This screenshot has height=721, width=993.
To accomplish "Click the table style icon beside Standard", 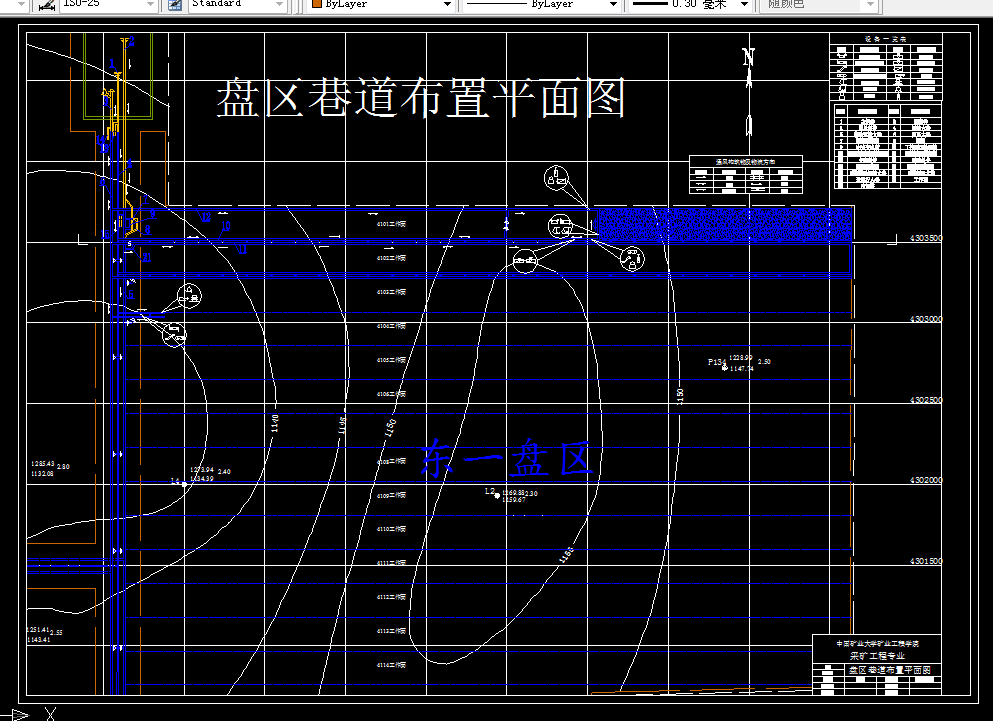I will pos(175,5).
